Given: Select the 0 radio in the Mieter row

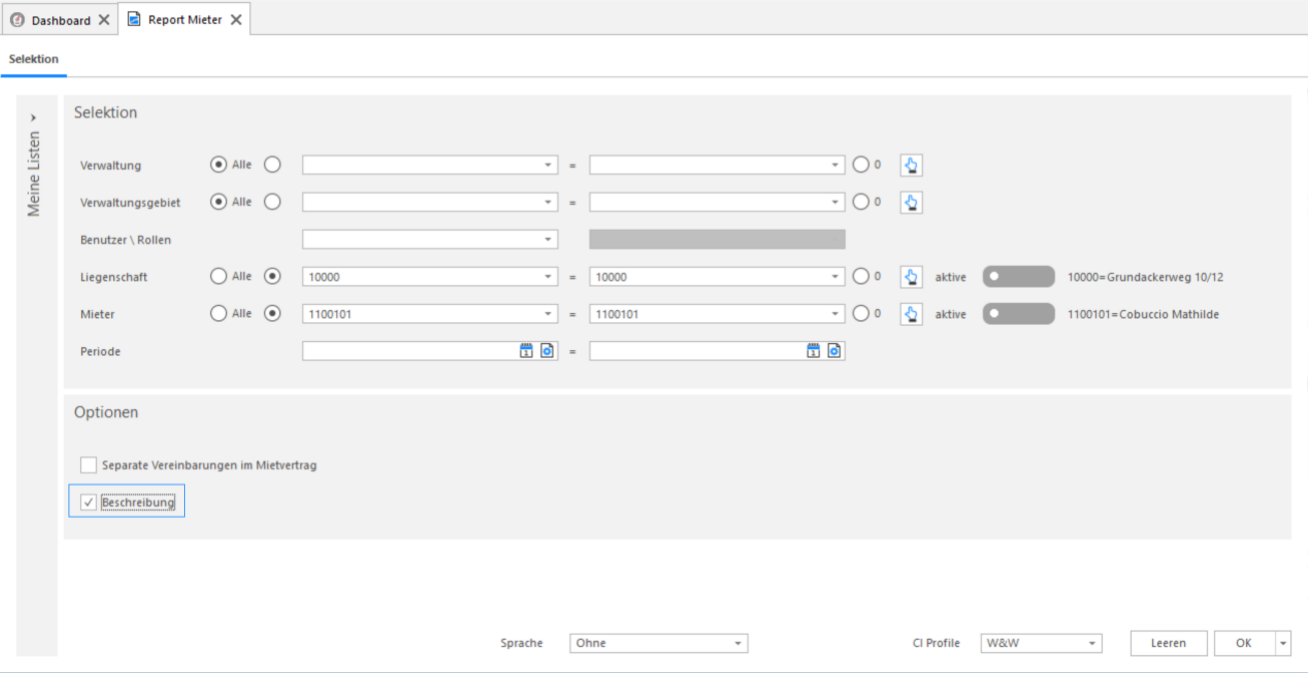Looking at the screenshot, I should 860,314.
